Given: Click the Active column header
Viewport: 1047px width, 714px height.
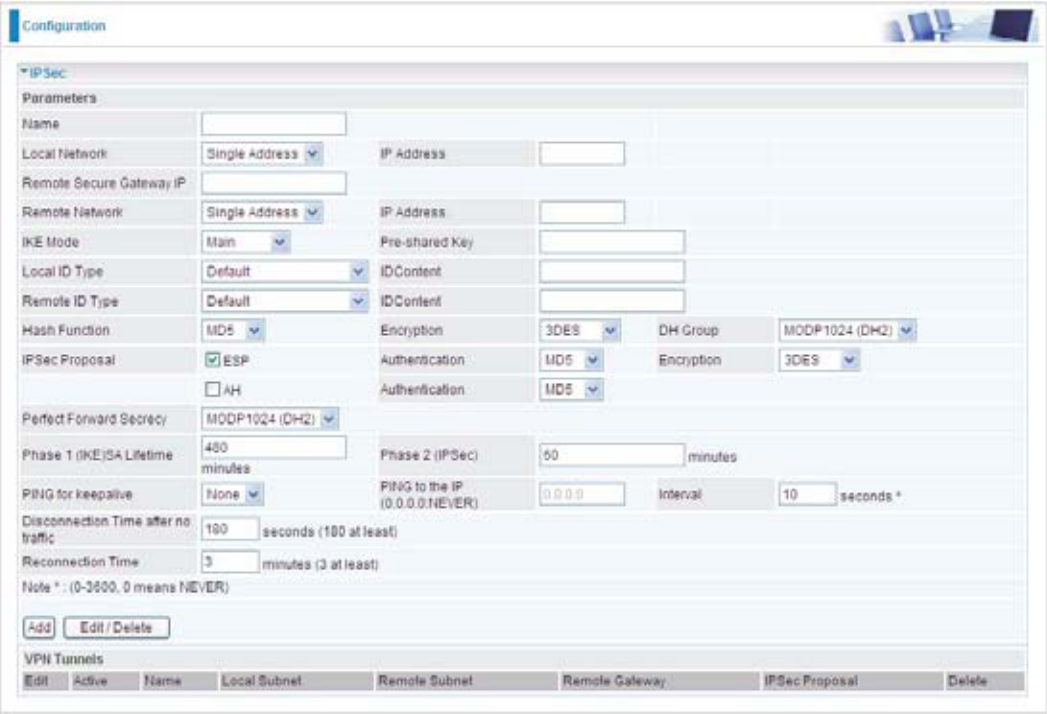Looking at the screenshot, I should click(x=89, y=681).
